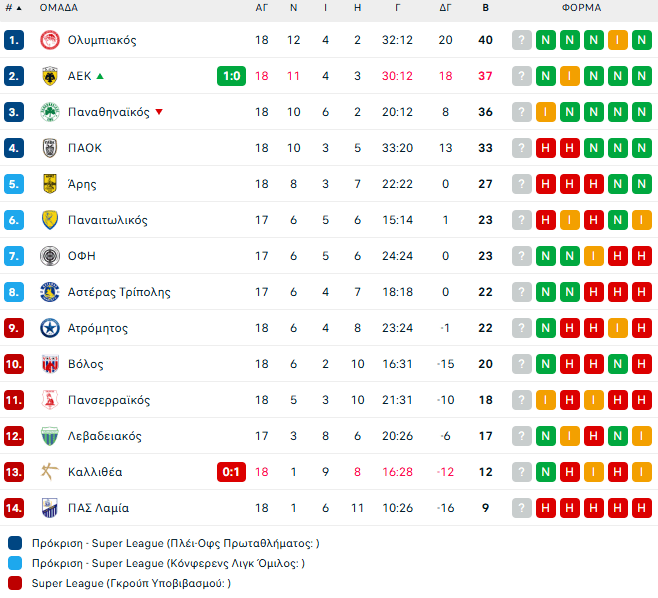Click the ΟΦΗ team logo
Screen dimensions: 658x598
click(49, 256)
